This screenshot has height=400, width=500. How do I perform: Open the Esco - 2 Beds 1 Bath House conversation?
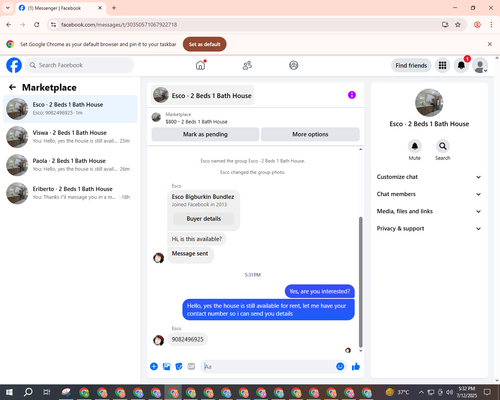[70, 109]
